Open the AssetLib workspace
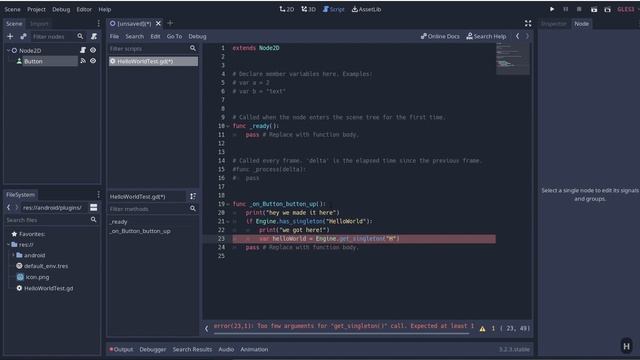Screen dimensions: 640x360 (367, 9)
